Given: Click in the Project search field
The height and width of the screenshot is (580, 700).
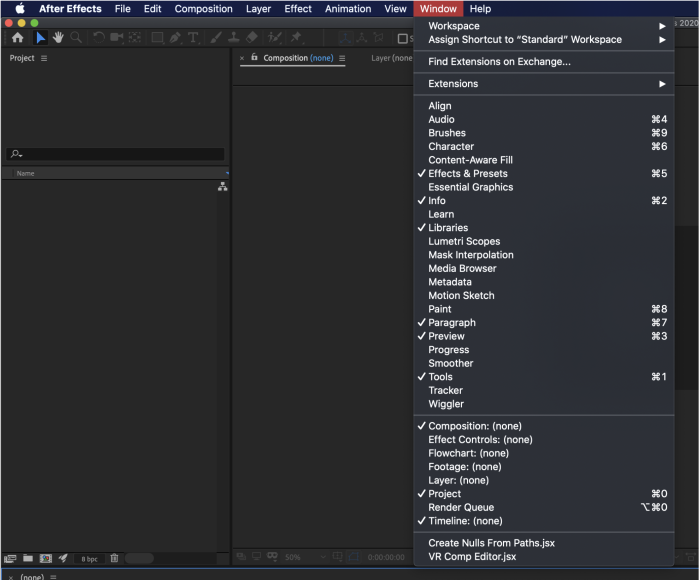Looking at the screenshot, I should coord(116,154).
